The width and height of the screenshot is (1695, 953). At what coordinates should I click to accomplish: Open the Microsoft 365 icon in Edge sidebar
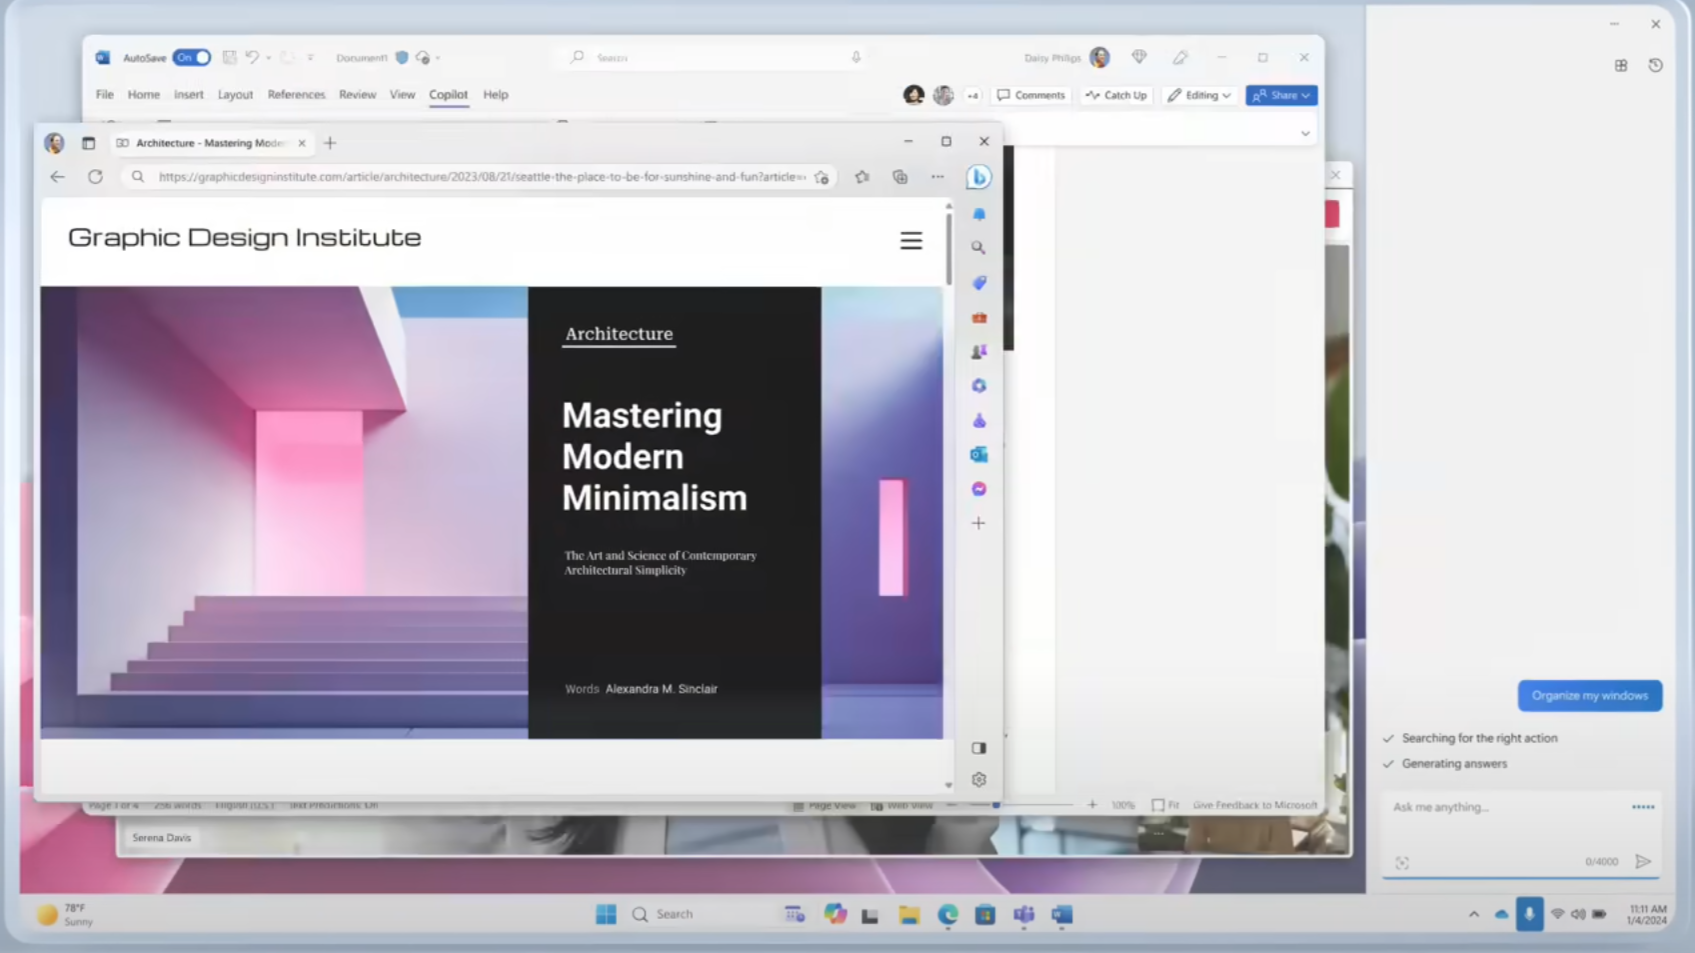pos(979,386)
